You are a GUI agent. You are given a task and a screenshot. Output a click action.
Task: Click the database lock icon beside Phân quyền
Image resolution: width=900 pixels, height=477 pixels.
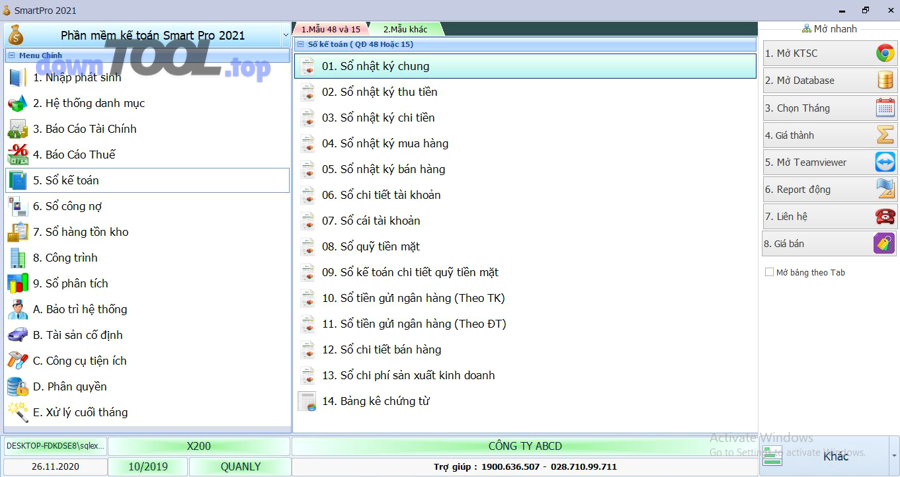pyautogui.click(x=18, y=386)
